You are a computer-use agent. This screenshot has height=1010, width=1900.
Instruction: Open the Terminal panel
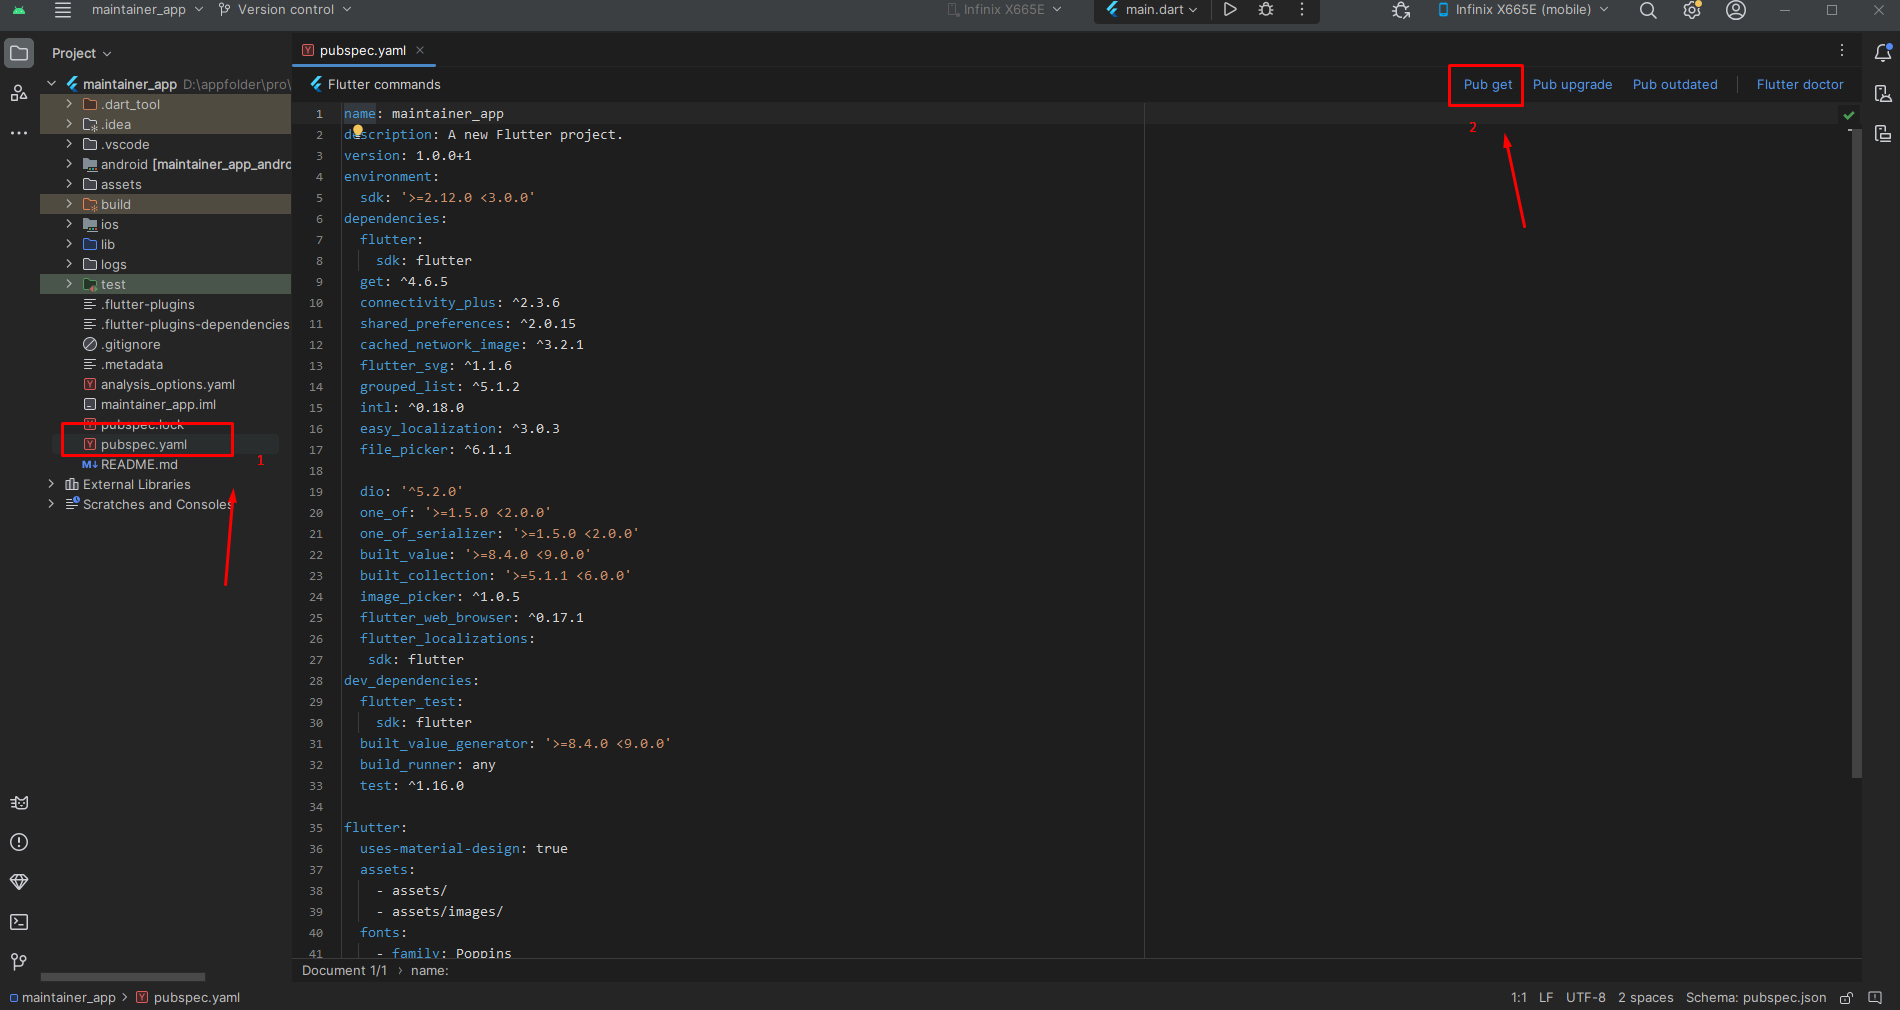pyautogui.click(x=19, y=922)
